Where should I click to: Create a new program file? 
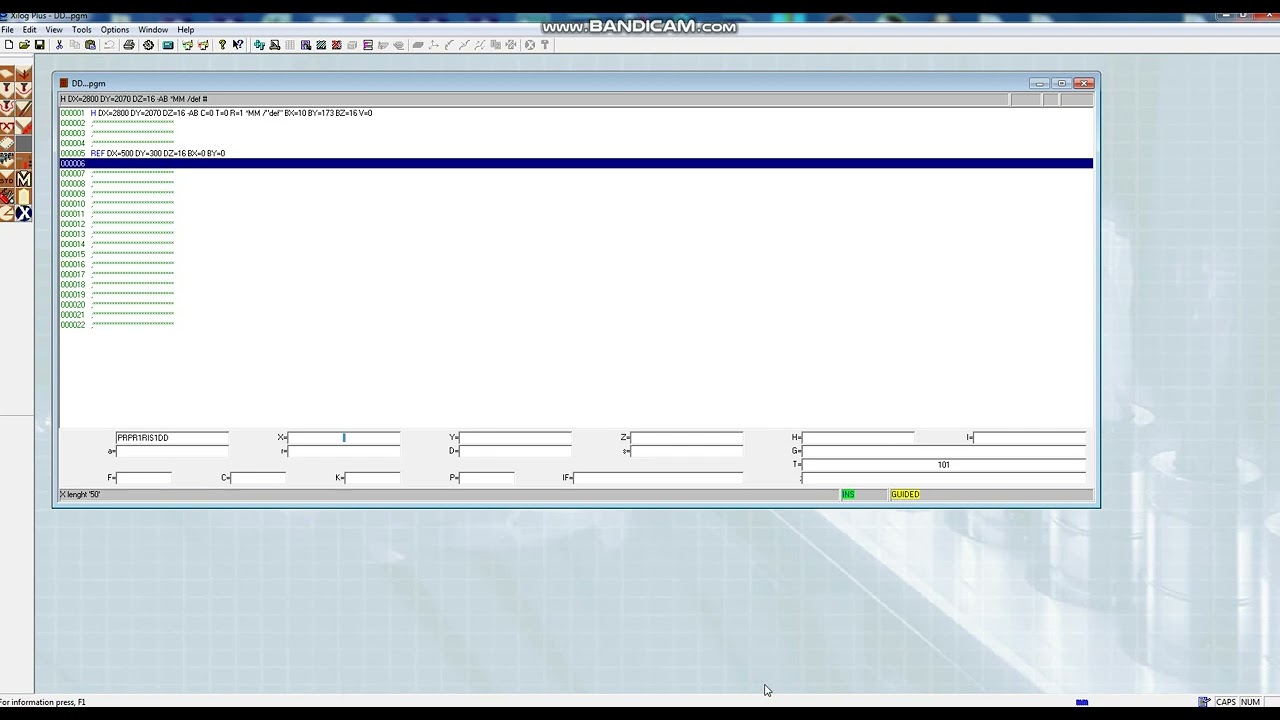[9, 45]
